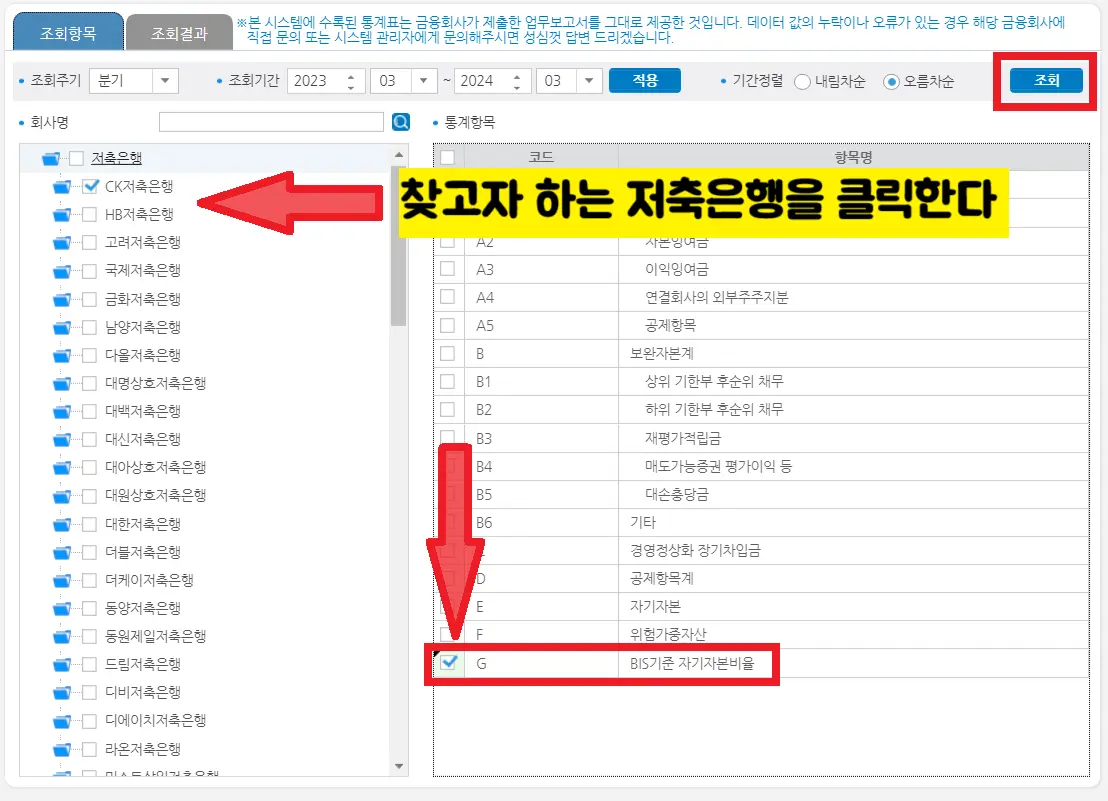Image resolution: width=1108 pixels, height=801 pixels.
Task: Check the 이익잉여금 (A3) statistics item
Action: (448, 269)
